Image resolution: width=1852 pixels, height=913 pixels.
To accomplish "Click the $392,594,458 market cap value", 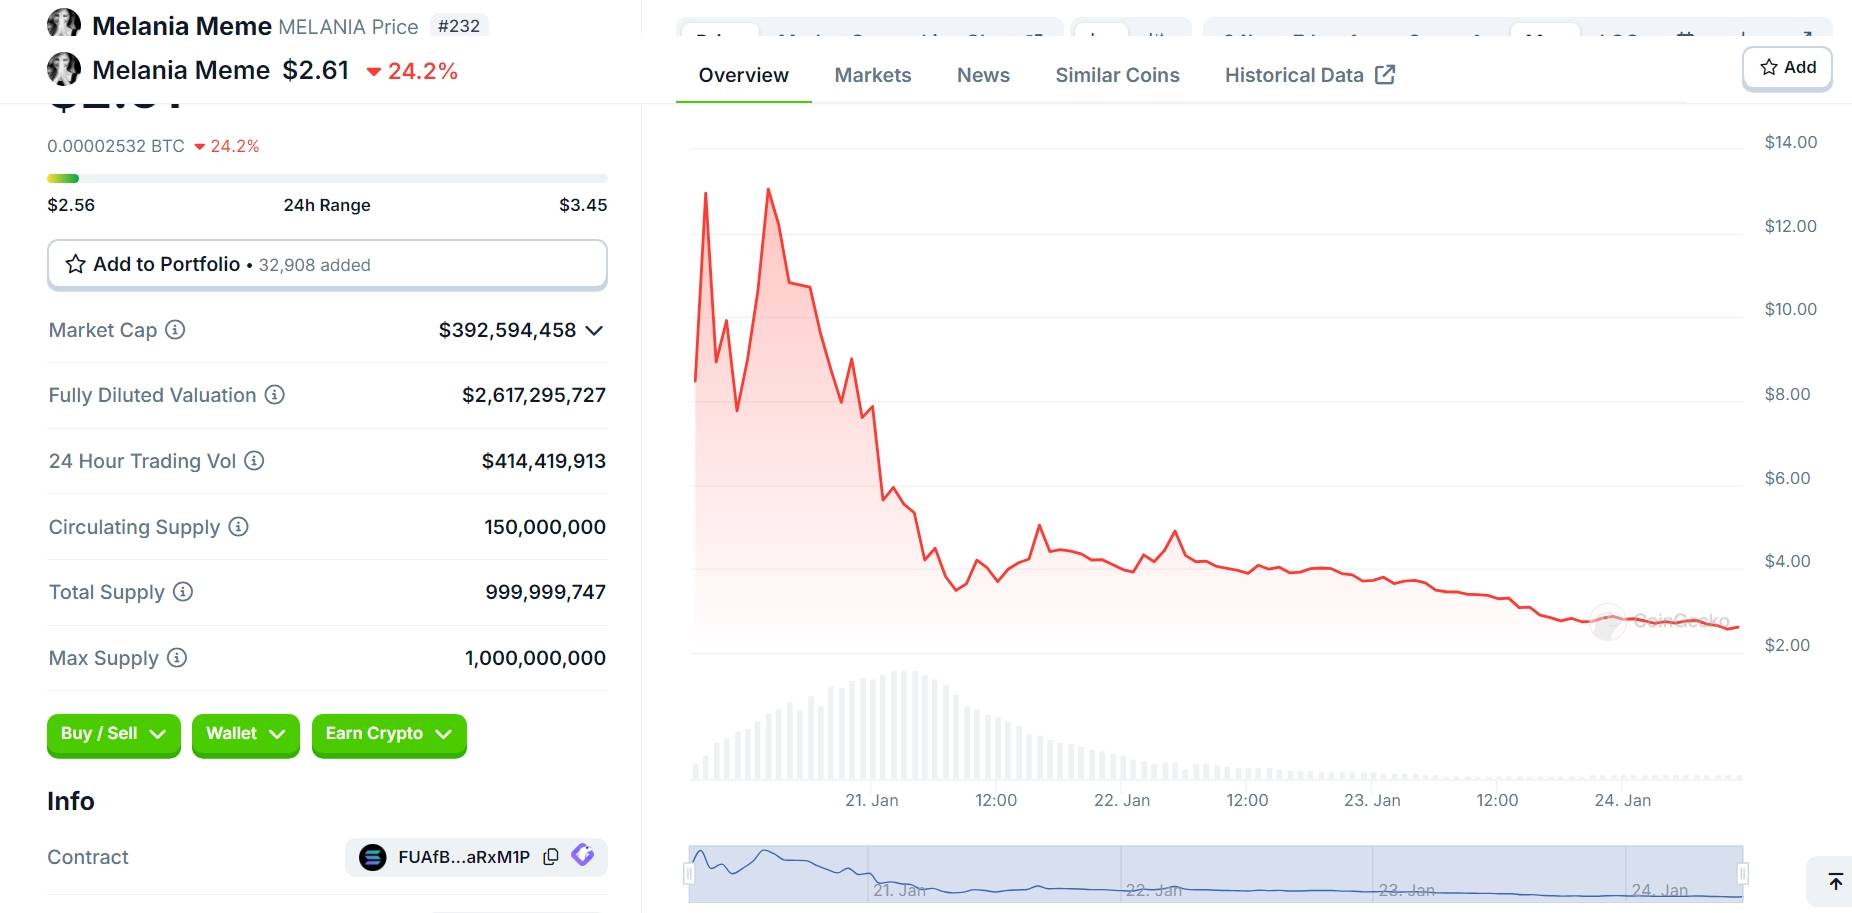I will (x=507, y=330).
